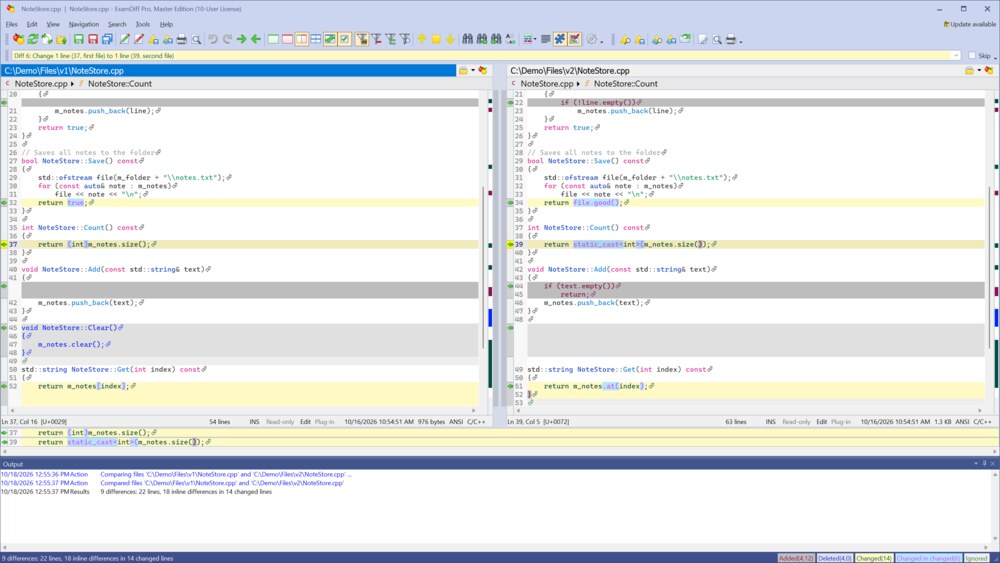Click the Print icon in left toolbar group
This screenshot has width=1000, height=563.
182,40
